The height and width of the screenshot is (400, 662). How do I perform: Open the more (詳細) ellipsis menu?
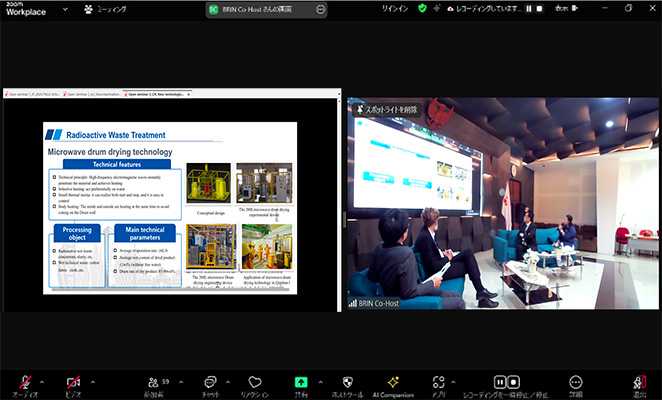(x=575, y=382)
